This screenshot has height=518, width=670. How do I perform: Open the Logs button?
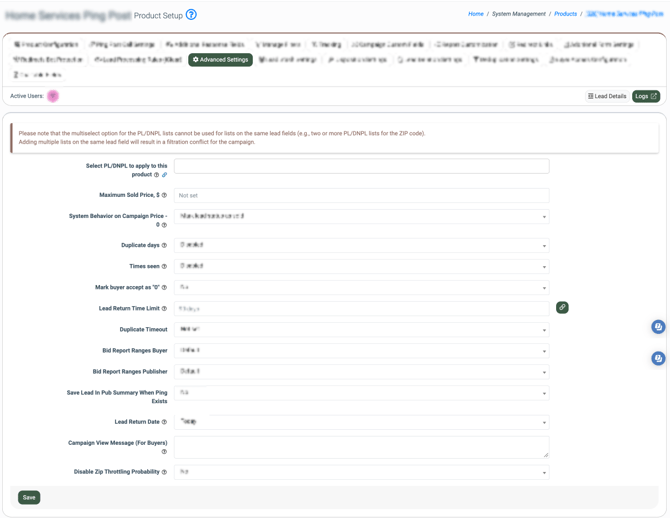646,96
